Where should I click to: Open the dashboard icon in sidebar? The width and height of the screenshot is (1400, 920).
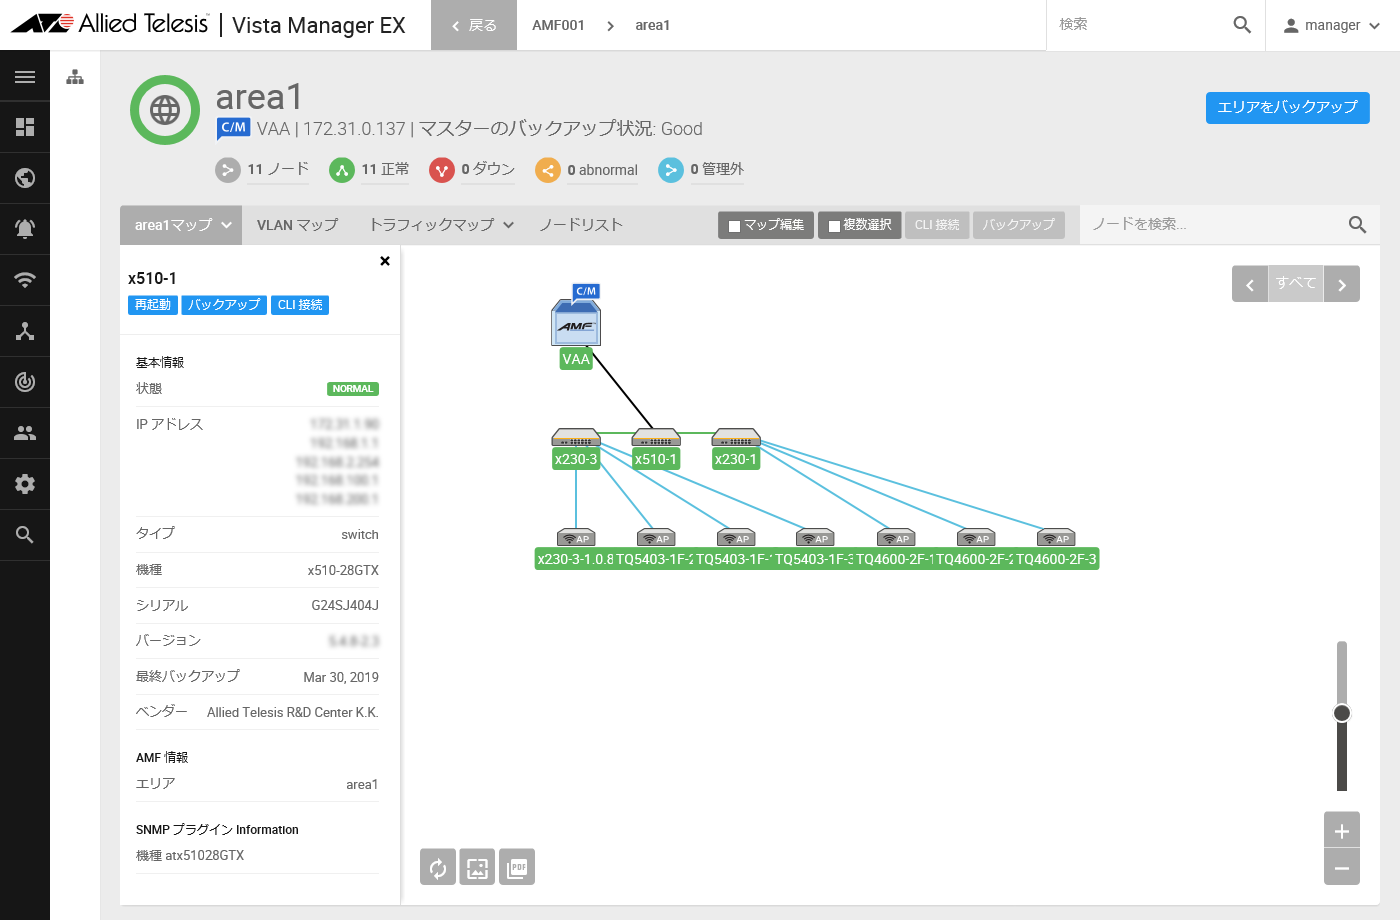click(25, 127)
